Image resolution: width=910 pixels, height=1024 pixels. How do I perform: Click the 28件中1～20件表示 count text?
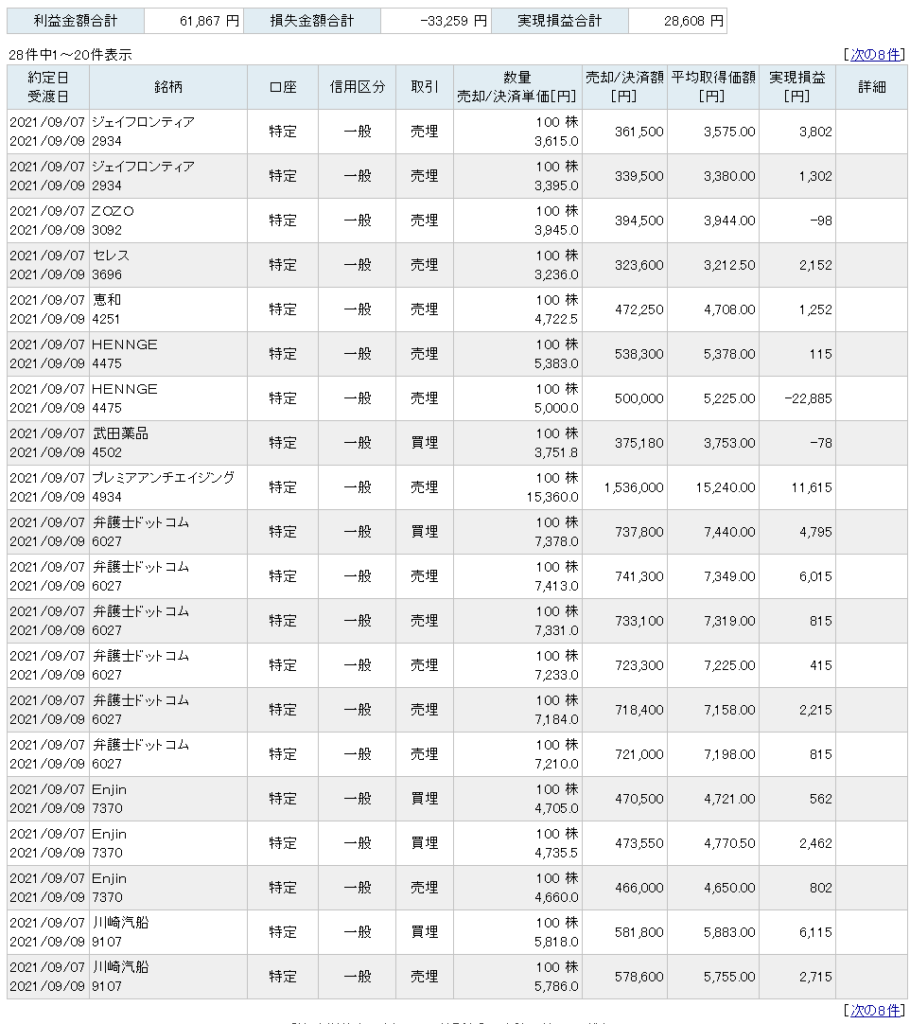[70, 55]
